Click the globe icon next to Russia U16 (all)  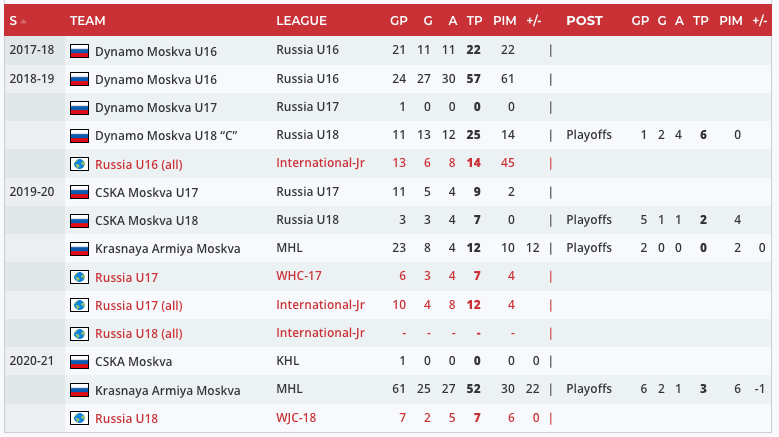[79, 164]
